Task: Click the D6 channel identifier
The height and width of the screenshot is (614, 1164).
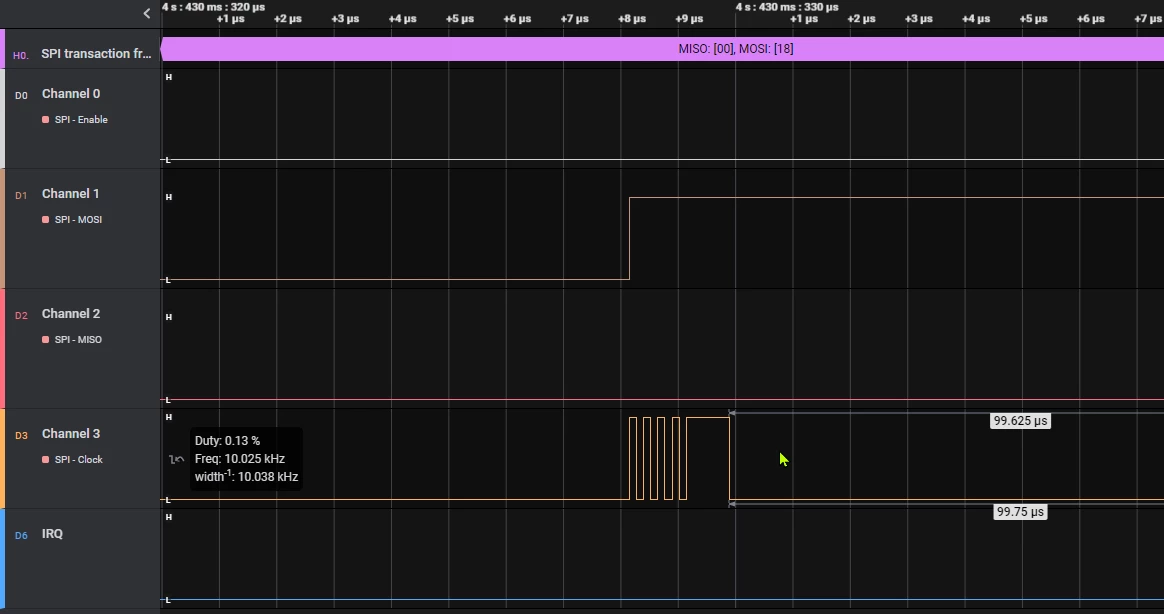Action: (x=21, y=536)
